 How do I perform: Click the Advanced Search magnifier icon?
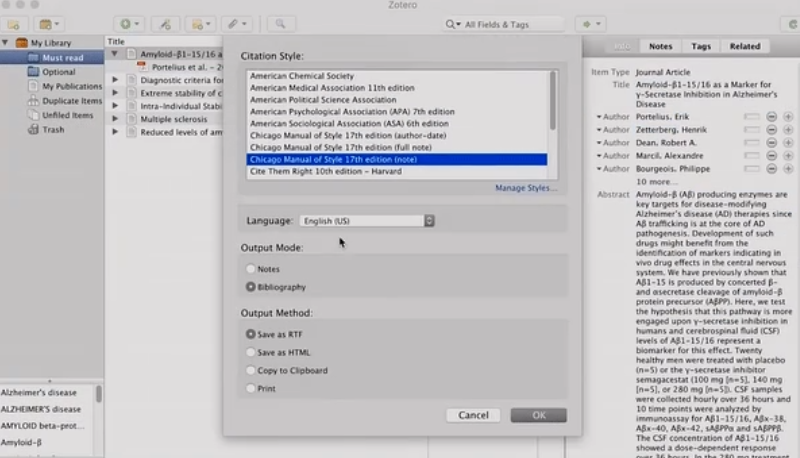[281, 24]
